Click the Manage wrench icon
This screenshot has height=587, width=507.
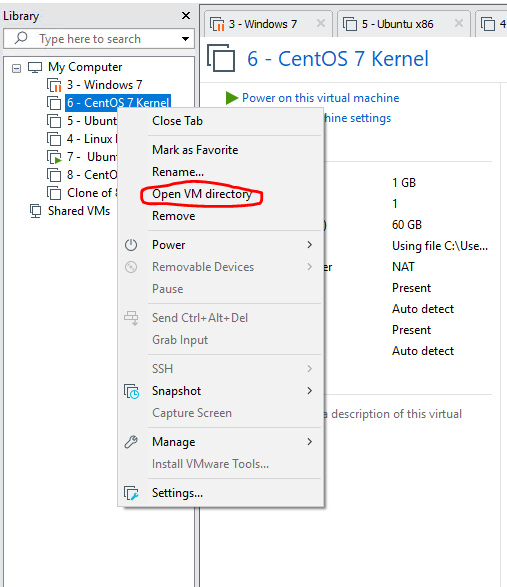tap(131, 442)
